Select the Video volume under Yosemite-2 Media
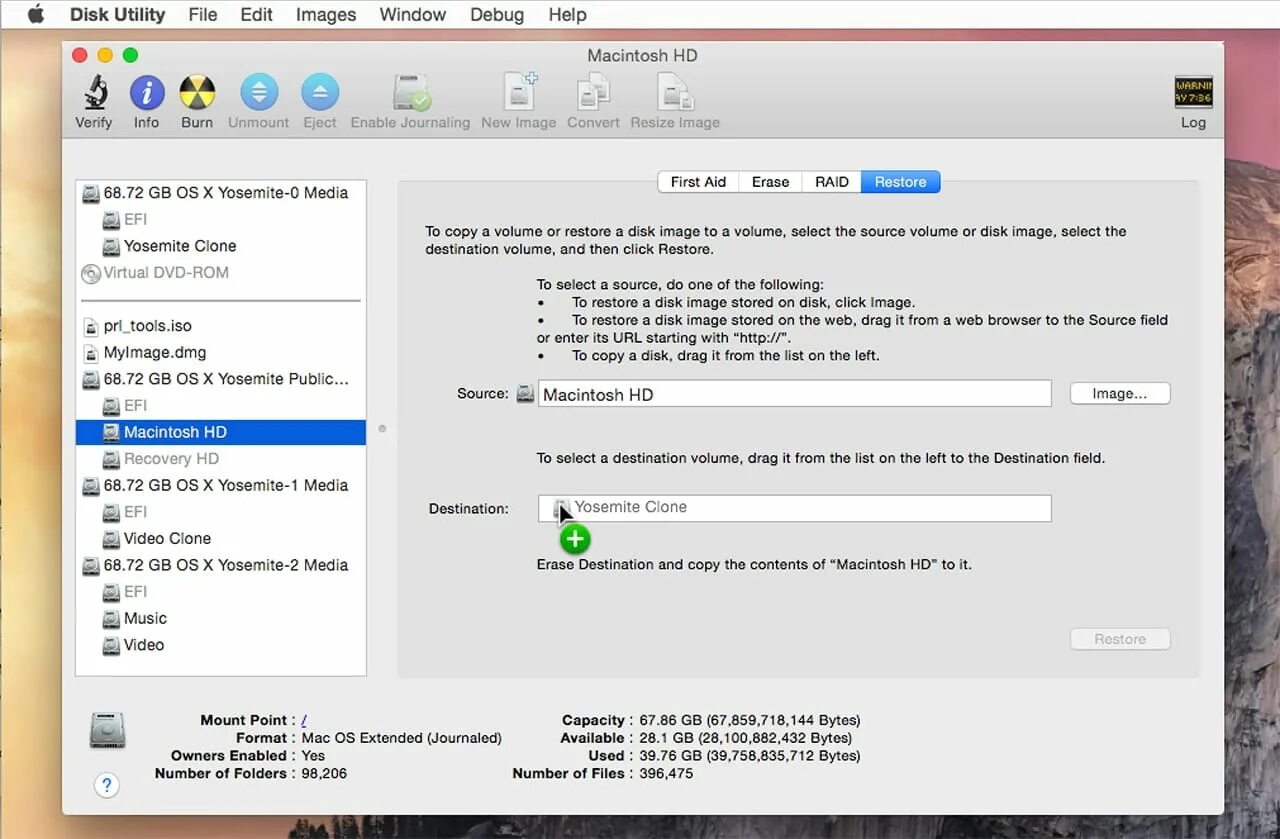Viewport: 1280px width, 839px height. click(x=221, y=645)
